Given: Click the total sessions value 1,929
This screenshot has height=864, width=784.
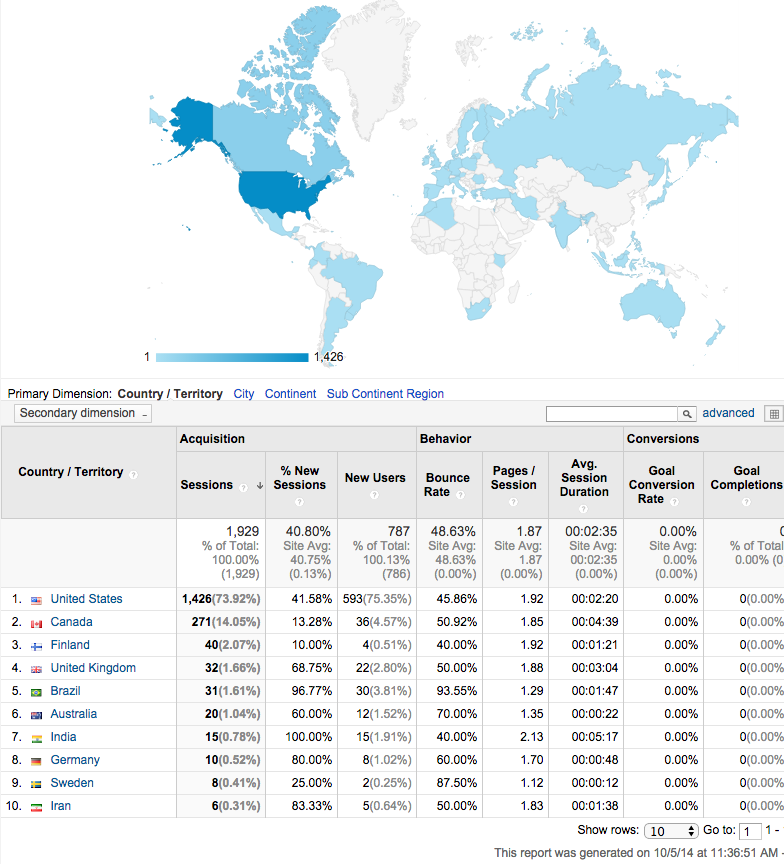Looking at the screenshot, I should pyautogui.click(x=242, y=532).
